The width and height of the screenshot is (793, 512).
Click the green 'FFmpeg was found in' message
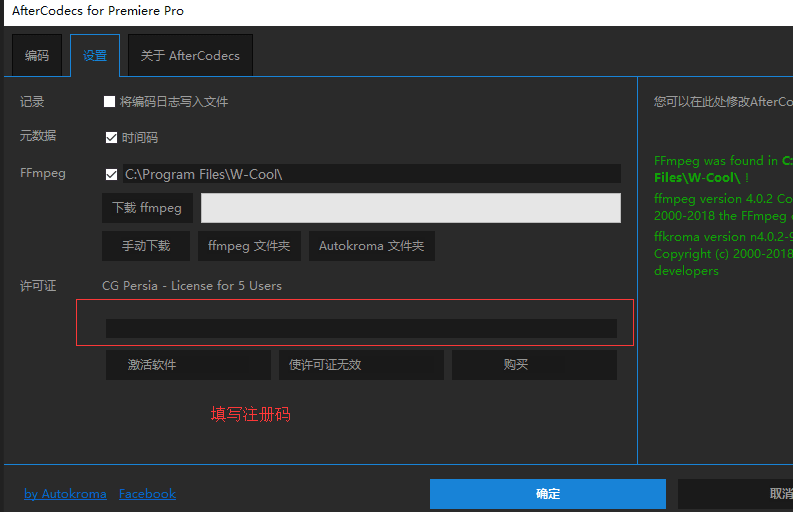coord(723,169)
